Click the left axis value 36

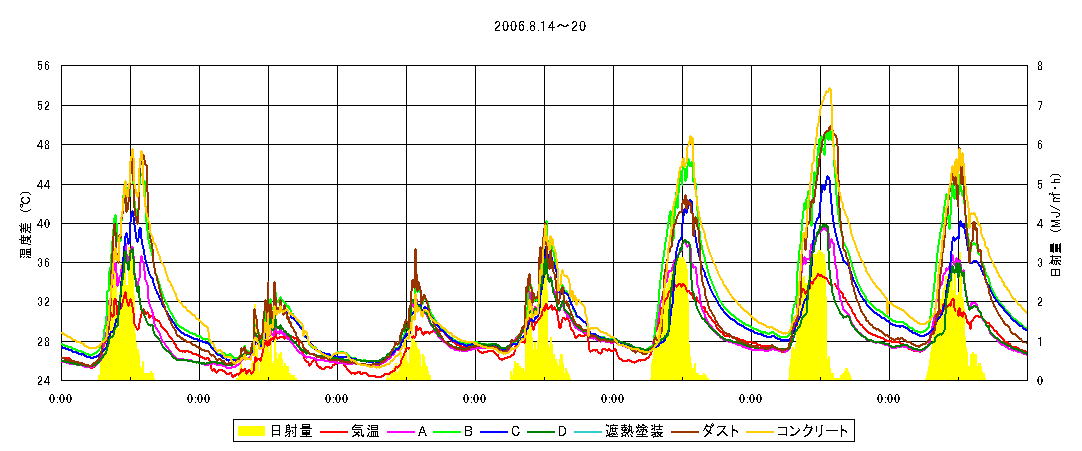tap(45, 263)
